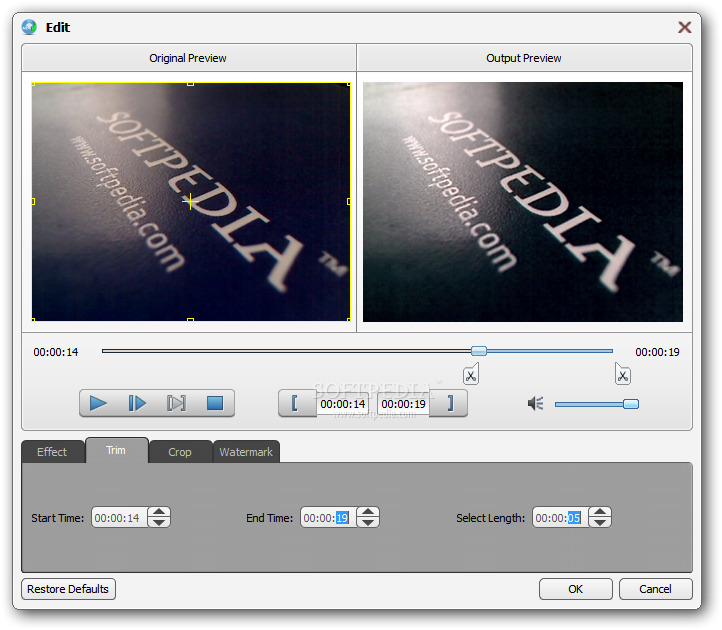Screen dimensions: 722x630
Task: Click the play-selection bracket icon
Action: [x=176, y=403]
